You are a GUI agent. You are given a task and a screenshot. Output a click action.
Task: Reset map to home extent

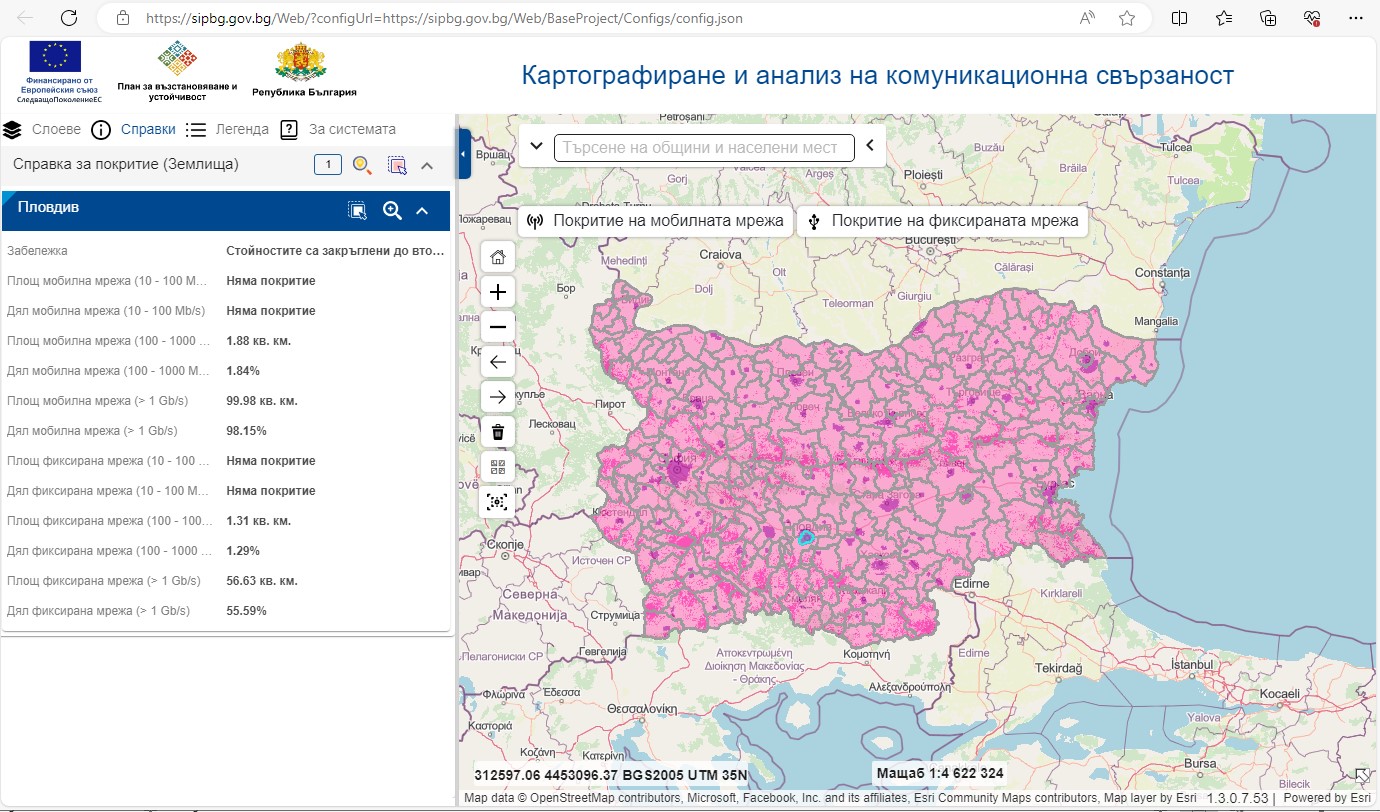[x=498, y=257]
